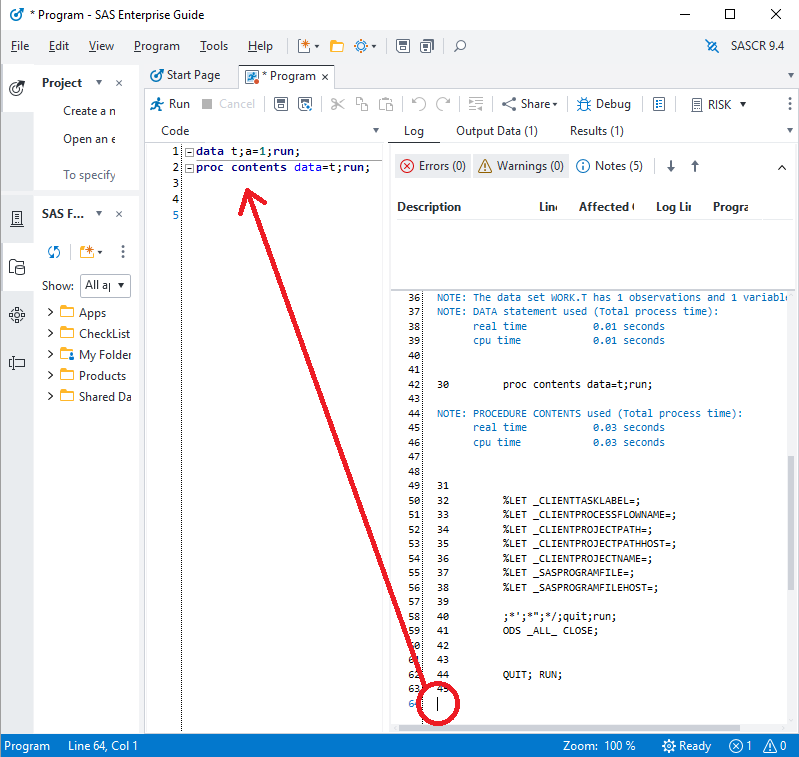This screenshot has height=757, width=799.
Task: Run the SAS program
Action: (x=169, y=104)
